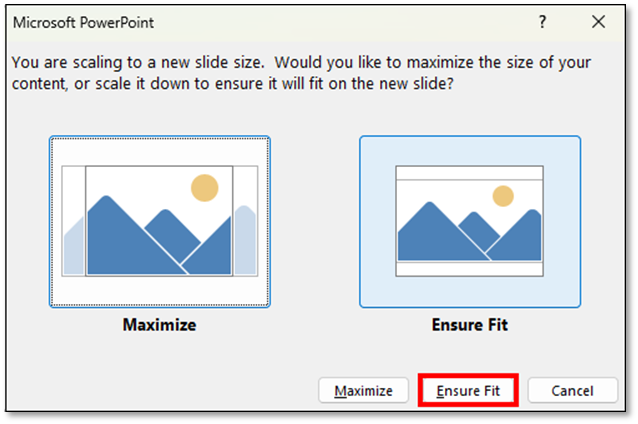Click the question mark help icon
The height and width of the screenshot is (424, 638).
point(543,21)
